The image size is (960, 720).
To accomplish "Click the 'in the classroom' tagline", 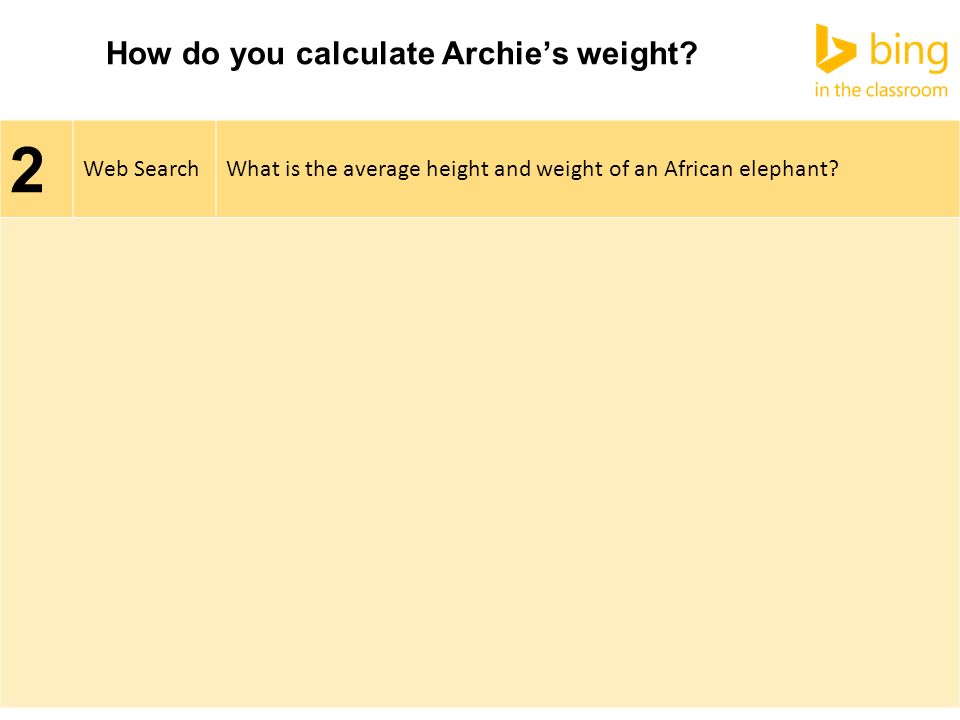I will tap(881, 90).
